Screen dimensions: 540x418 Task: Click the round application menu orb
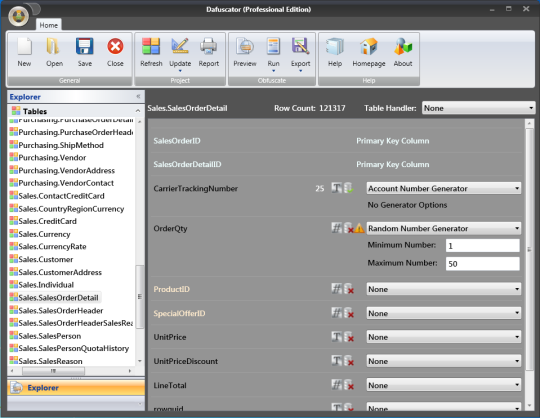19,16
